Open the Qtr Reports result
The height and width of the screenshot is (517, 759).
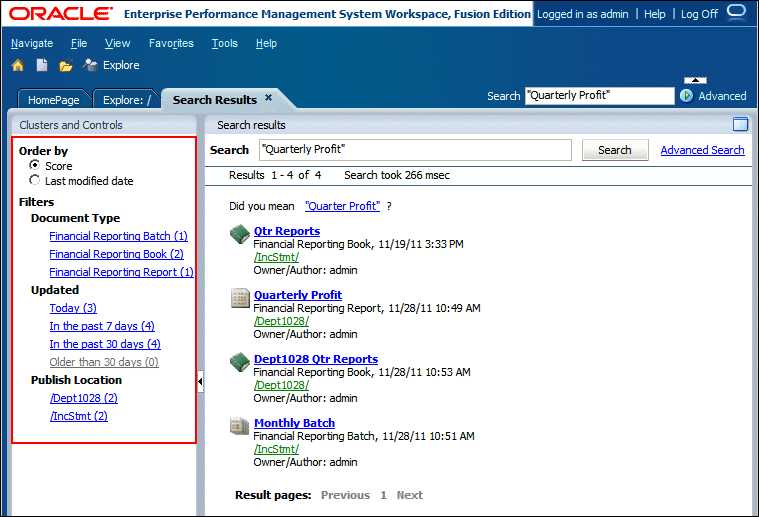tap(287, 231)
